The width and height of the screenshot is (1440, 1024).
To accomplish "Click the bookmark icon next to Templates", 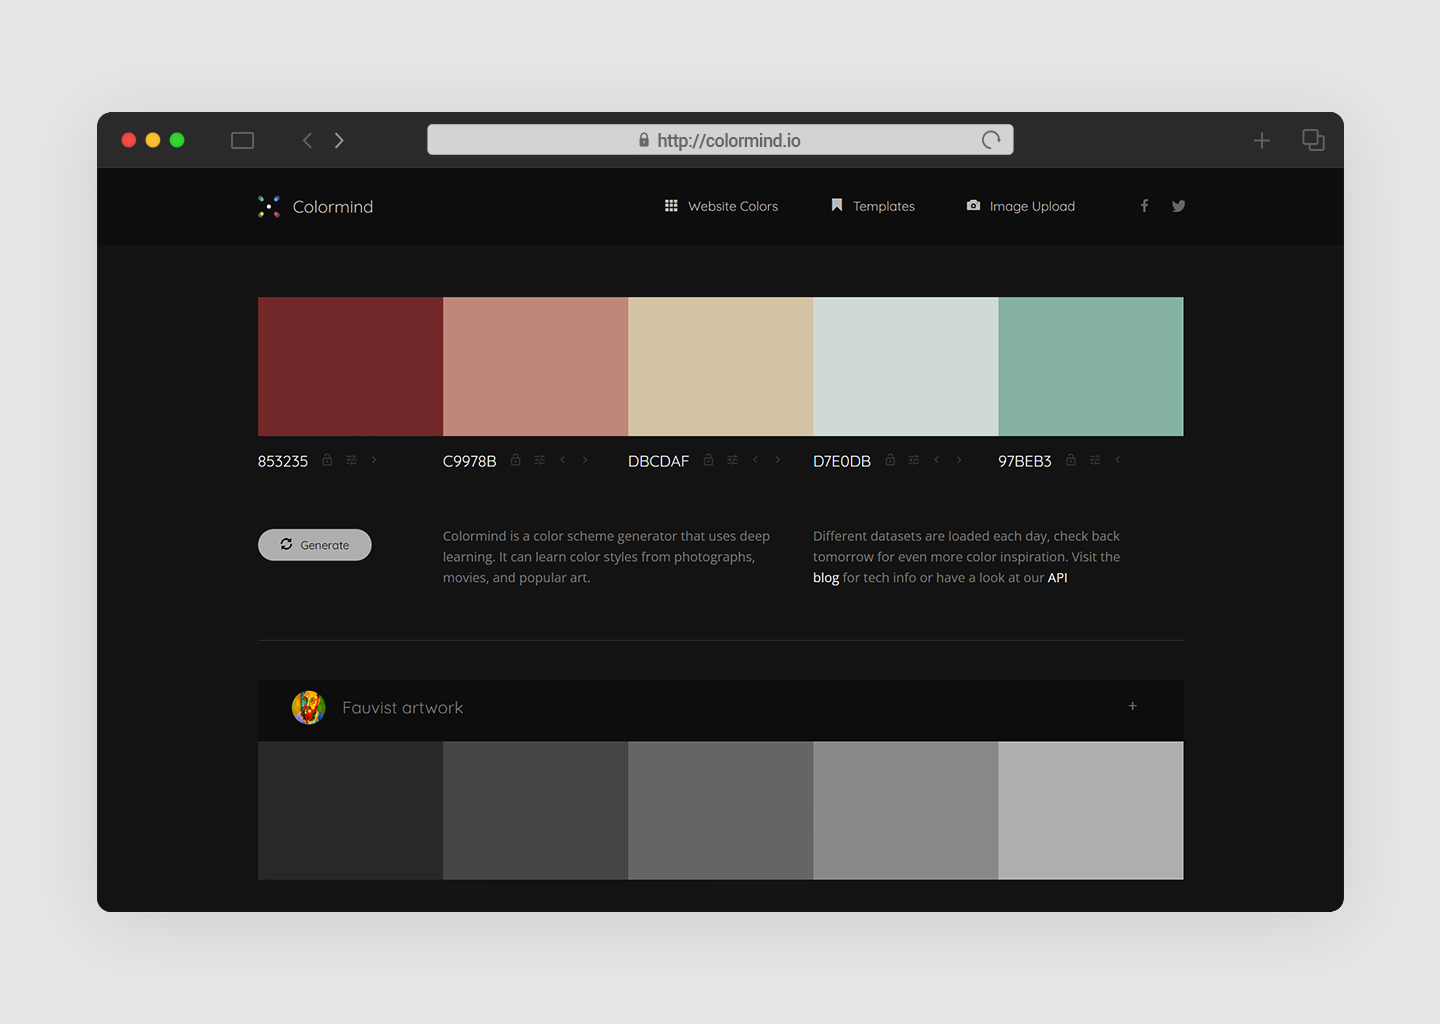I will [x=837, y=204].
